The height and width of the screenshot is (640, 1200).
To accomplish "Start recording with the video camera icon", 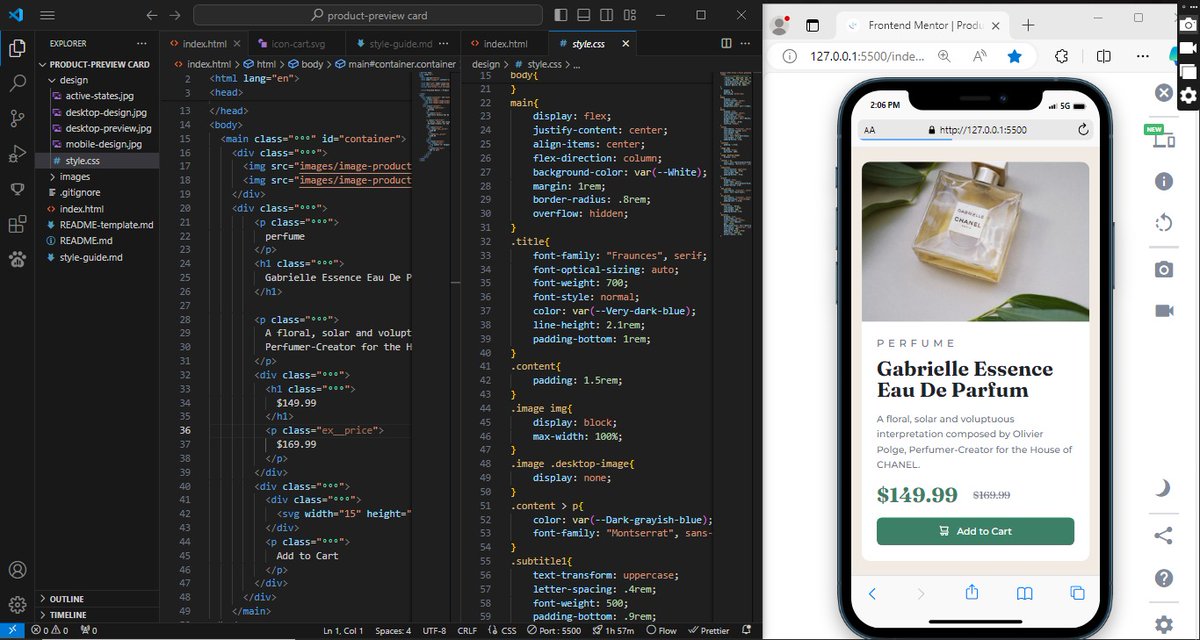I will [x=1163, y=310].
